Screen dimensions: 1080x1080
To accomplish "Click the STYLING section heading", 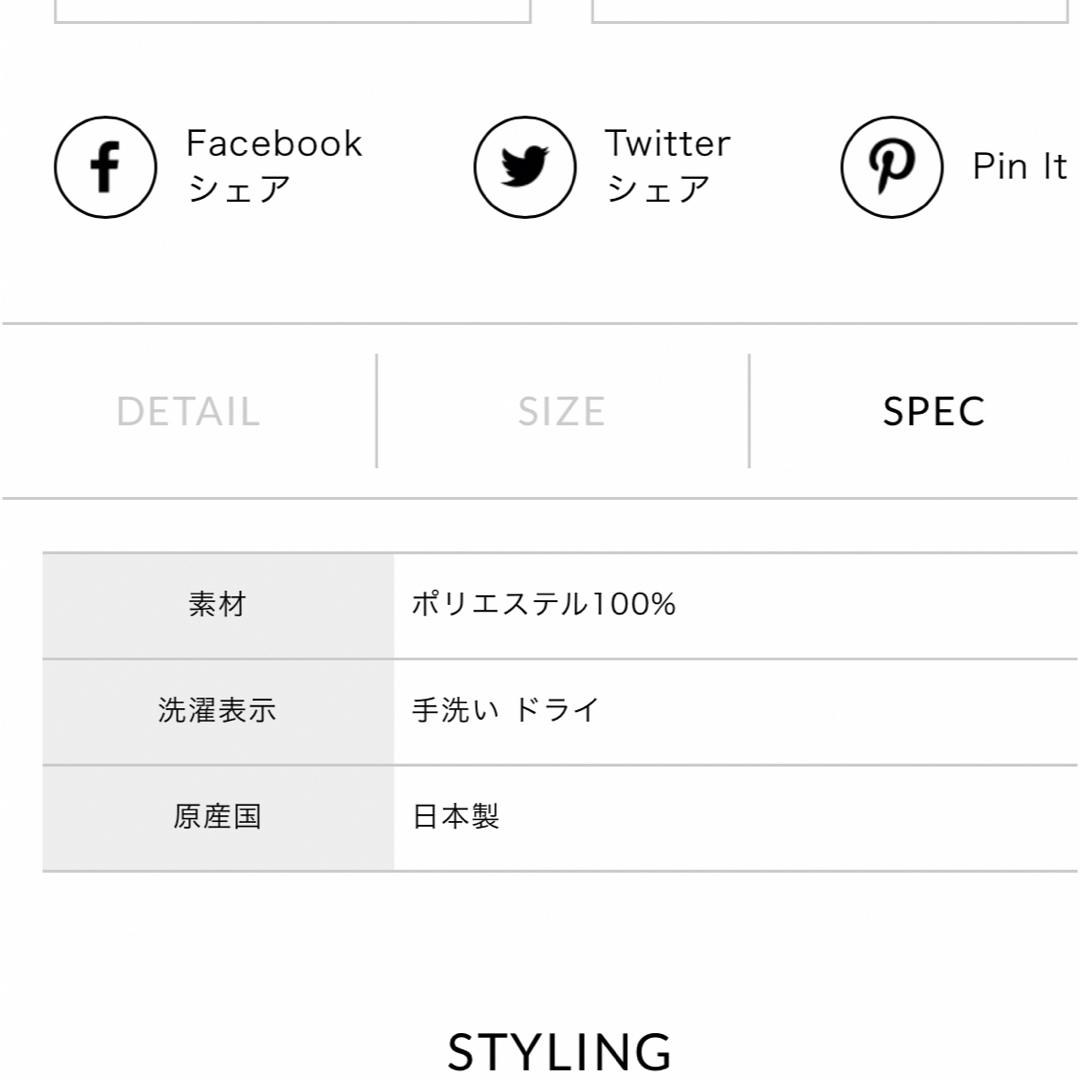I will 559,1052.
